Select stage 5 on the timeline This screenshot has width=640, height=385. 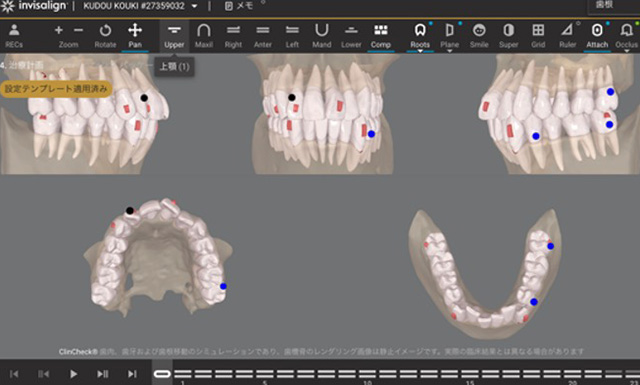tap(264, 374)
